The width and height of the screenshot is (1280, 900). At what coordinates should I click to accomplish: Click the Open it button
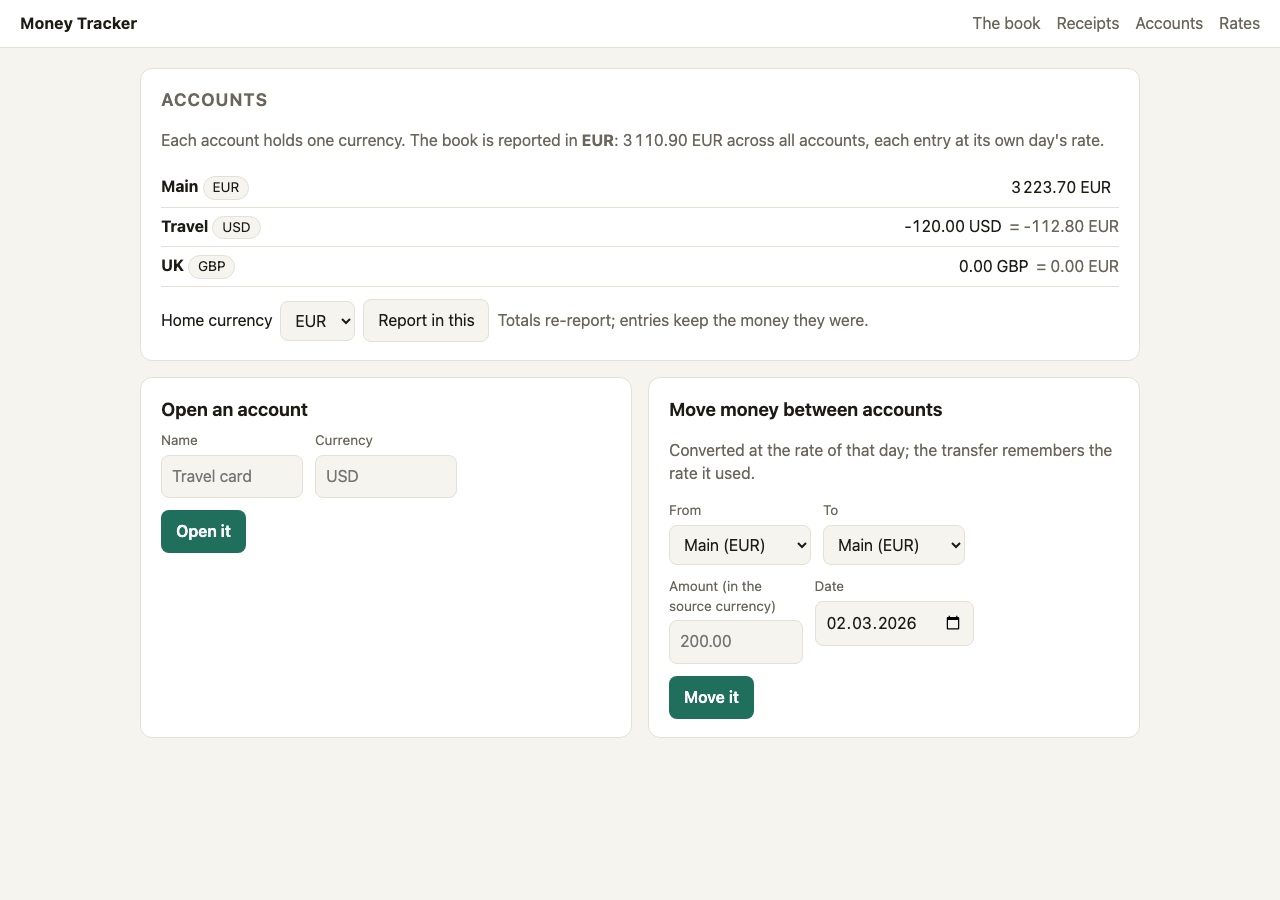click(203, 532)
